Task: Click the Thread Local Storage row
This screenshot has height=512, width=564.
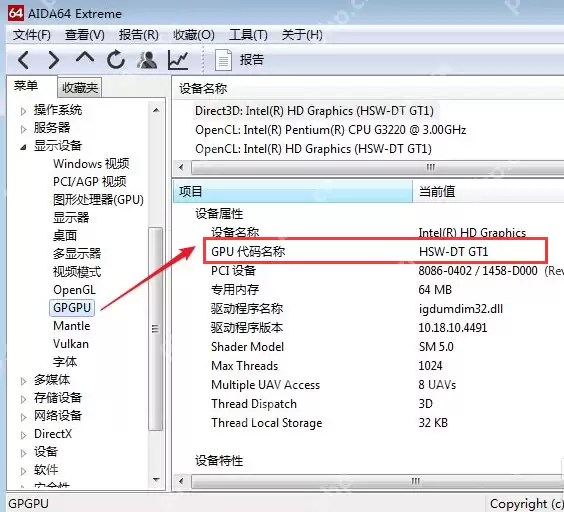Action: tap(329, 423)
